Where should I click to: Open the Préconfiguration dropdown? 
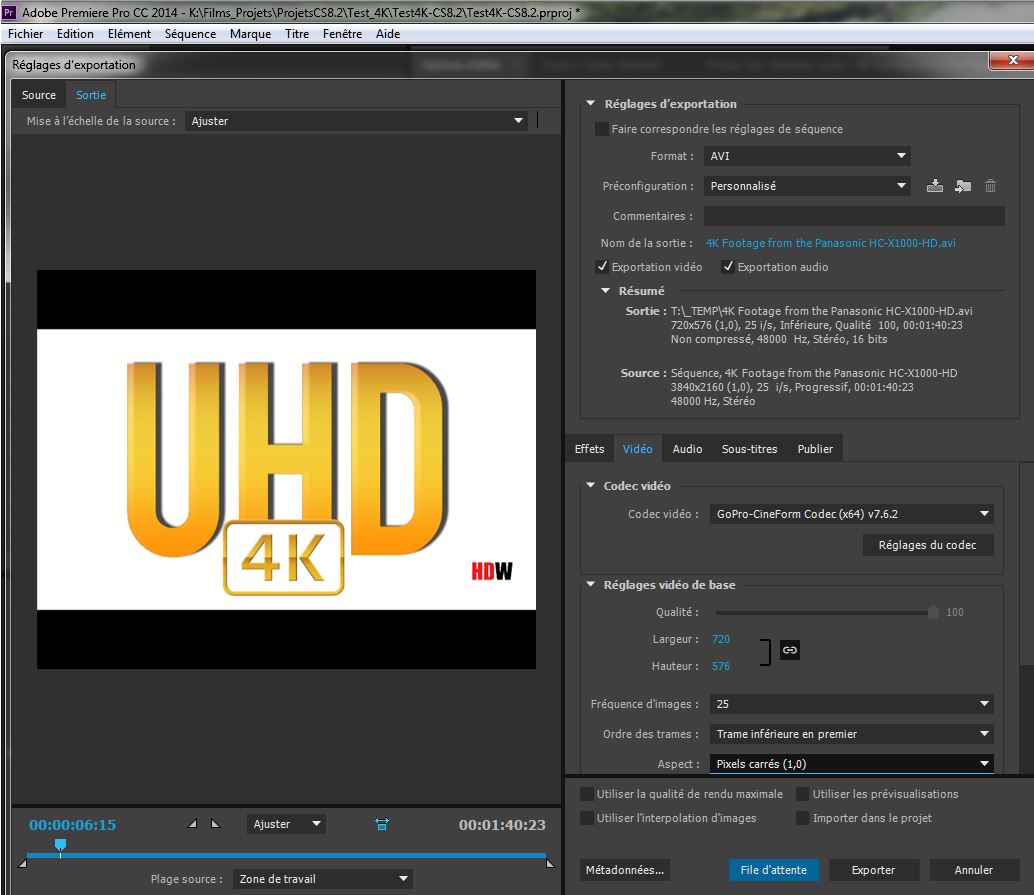[x=807, y=186]
